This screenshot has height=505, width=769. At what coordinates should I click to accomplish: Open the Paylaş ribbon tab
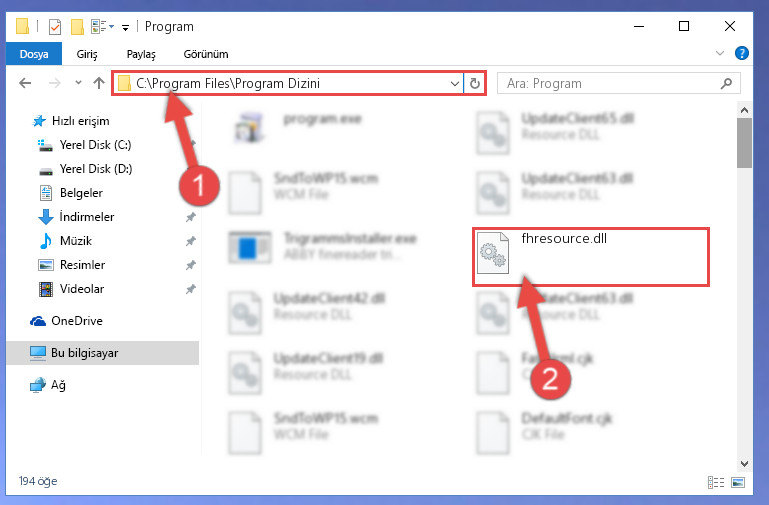(141, 54)
